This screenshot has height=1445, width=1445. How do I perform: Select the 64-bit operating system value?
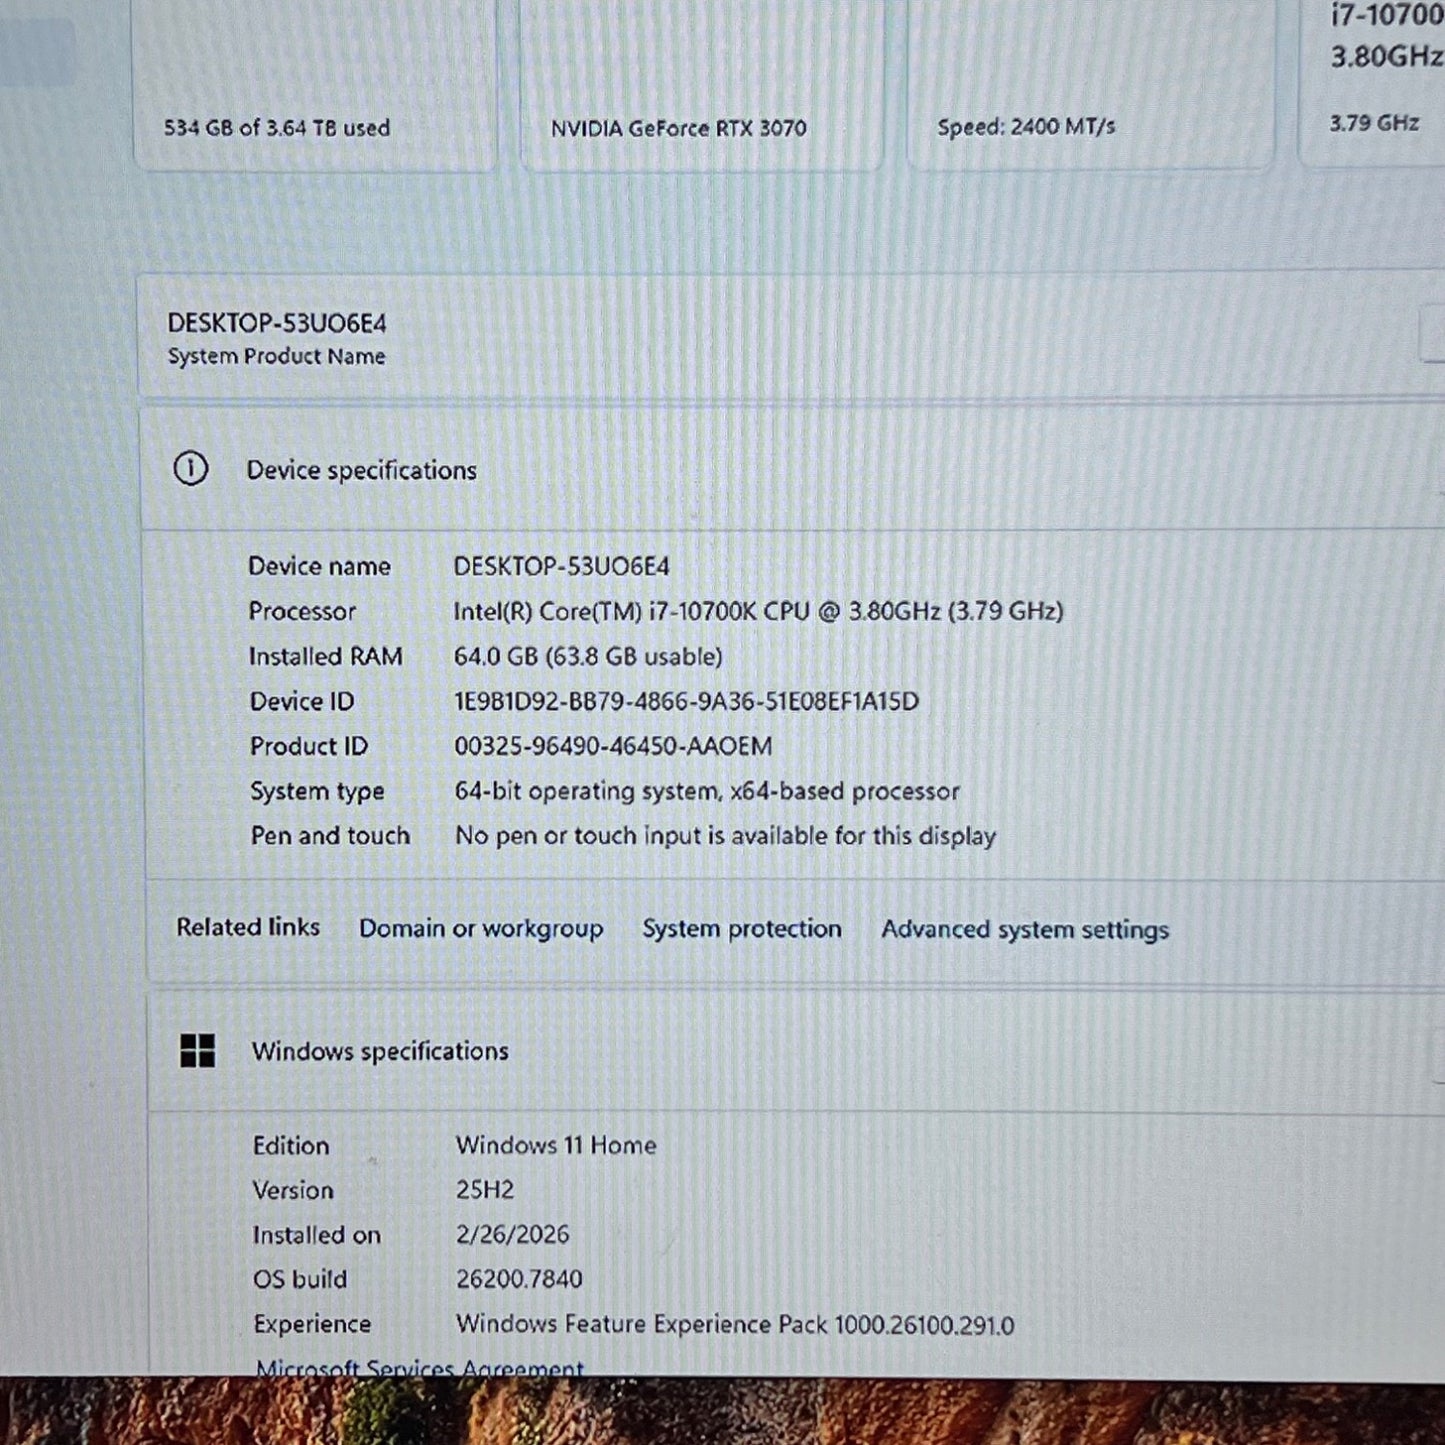point(707,791)
